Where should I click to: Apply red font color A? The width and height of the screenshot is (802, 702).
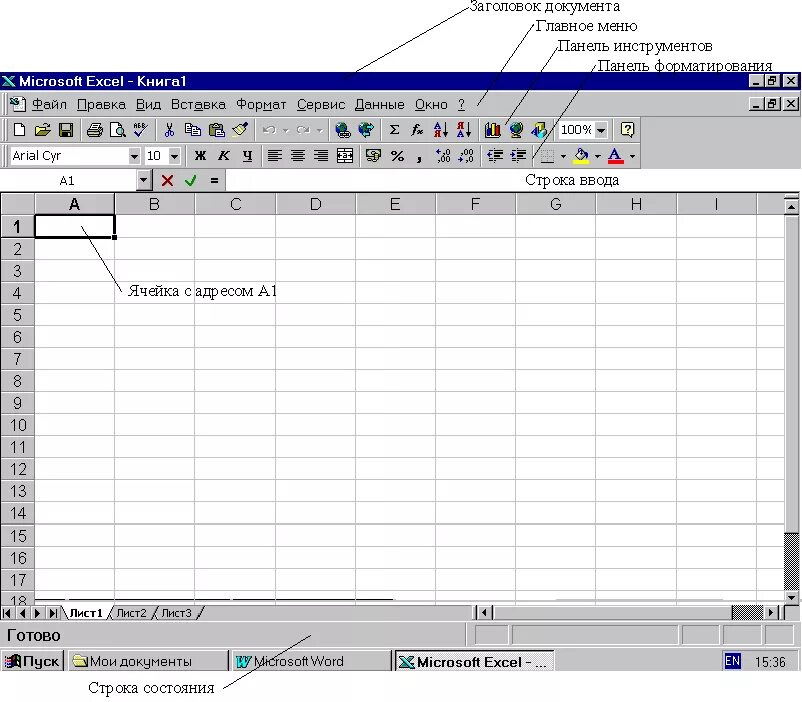coord(615,156)
